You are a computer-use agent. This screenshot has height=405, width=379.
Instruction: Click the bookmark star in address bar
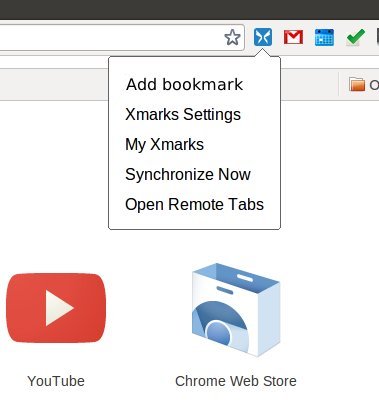pos(232,37)
